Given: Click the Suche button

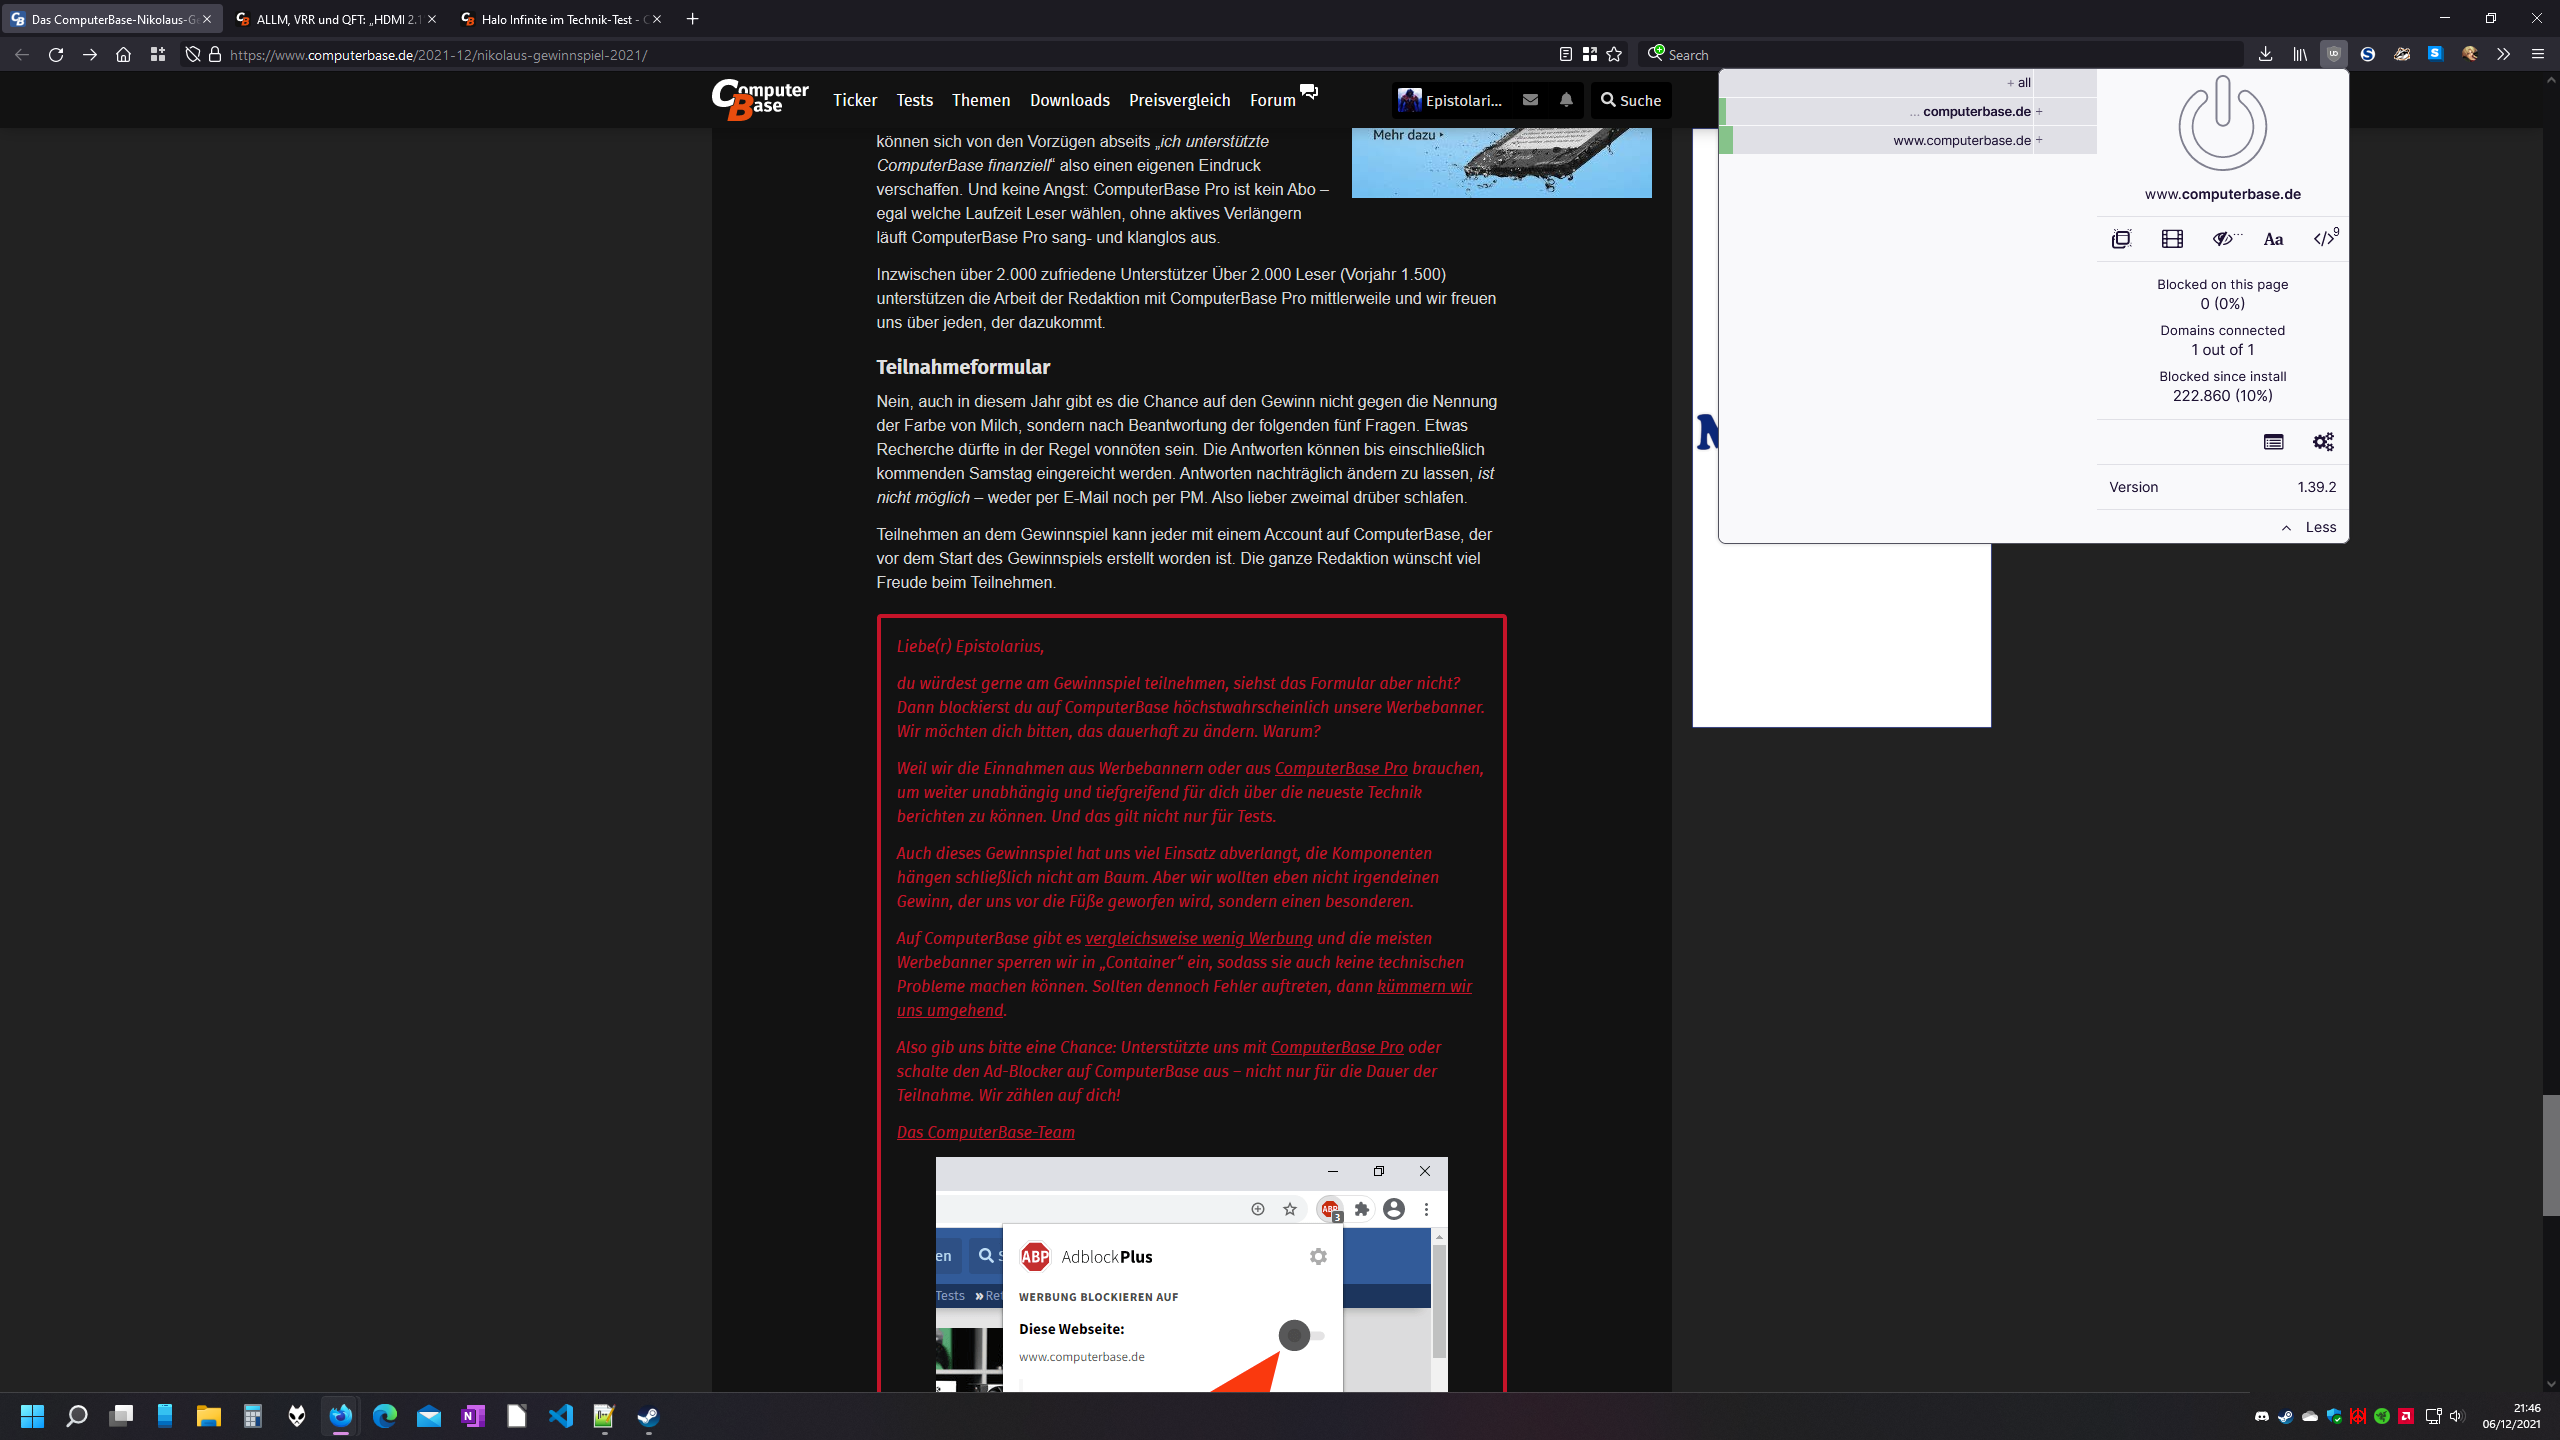Looking at the screenshot, I should tap(1630, 100).
